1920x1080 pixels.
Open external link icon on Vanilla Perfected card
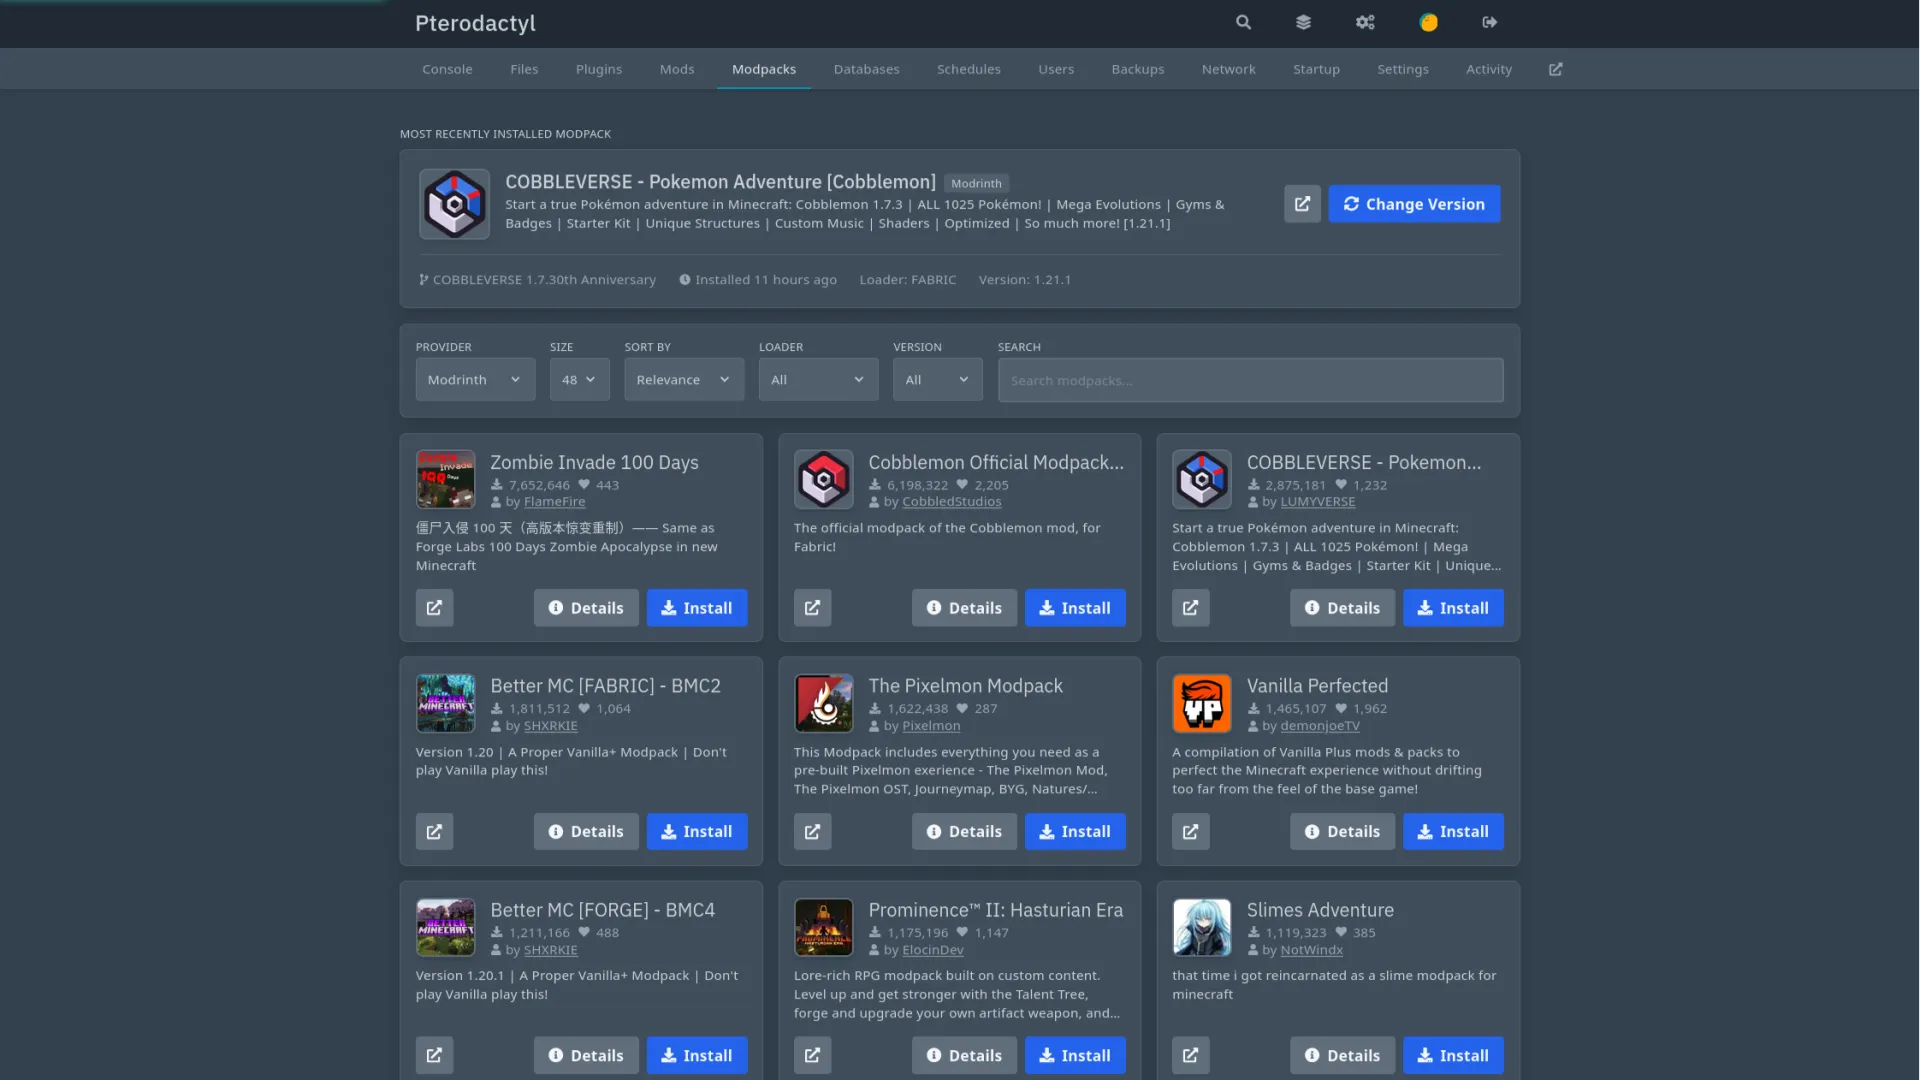coord(1190,831)
